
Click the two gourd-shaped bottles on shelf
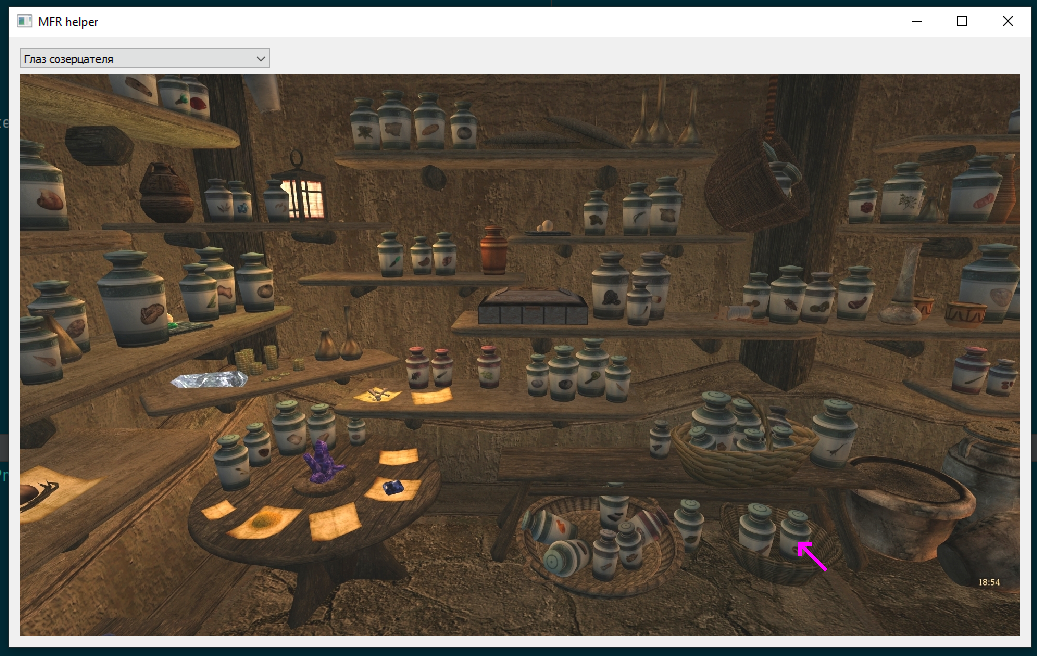338,342
